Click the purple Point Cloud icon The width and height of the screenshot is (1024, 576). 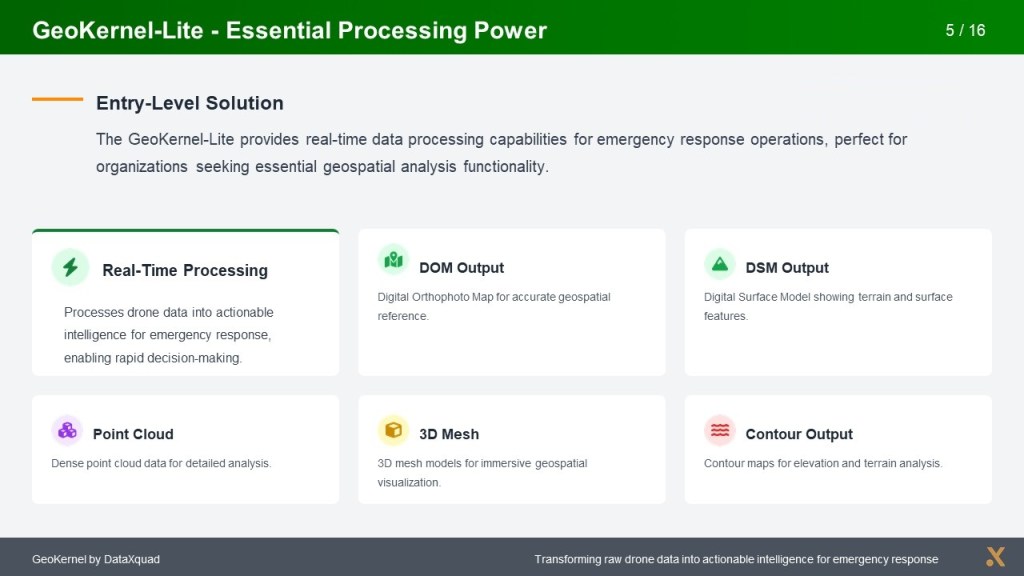(67, 431)
